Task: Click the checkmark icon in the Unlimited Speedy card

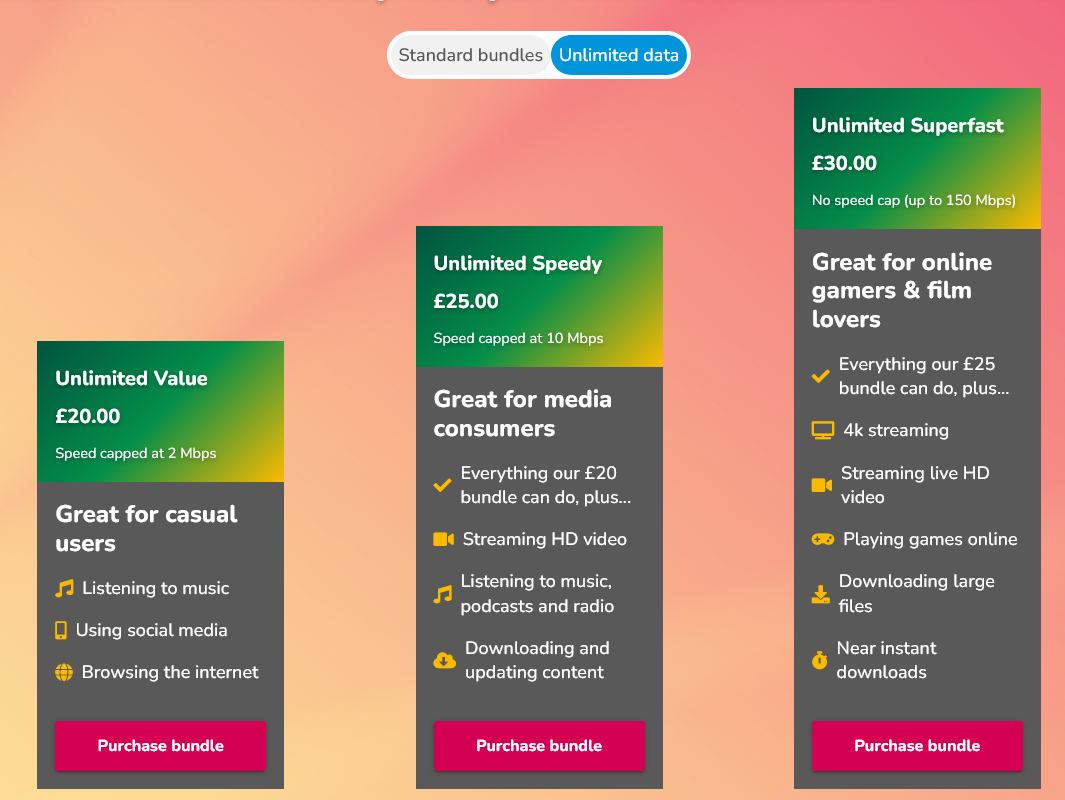Action: (442, 485)
